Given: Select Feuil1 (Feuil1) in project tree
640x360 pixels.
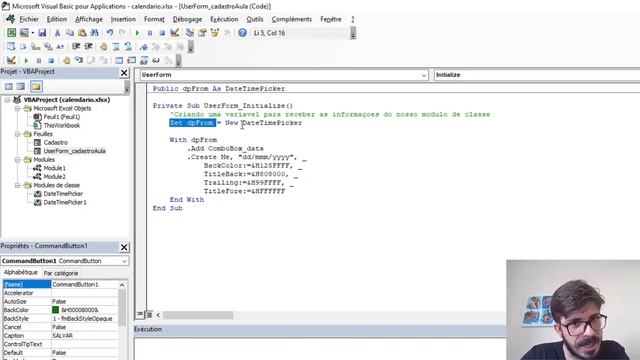Looking at the screenshot, I should tap(62, 117).
